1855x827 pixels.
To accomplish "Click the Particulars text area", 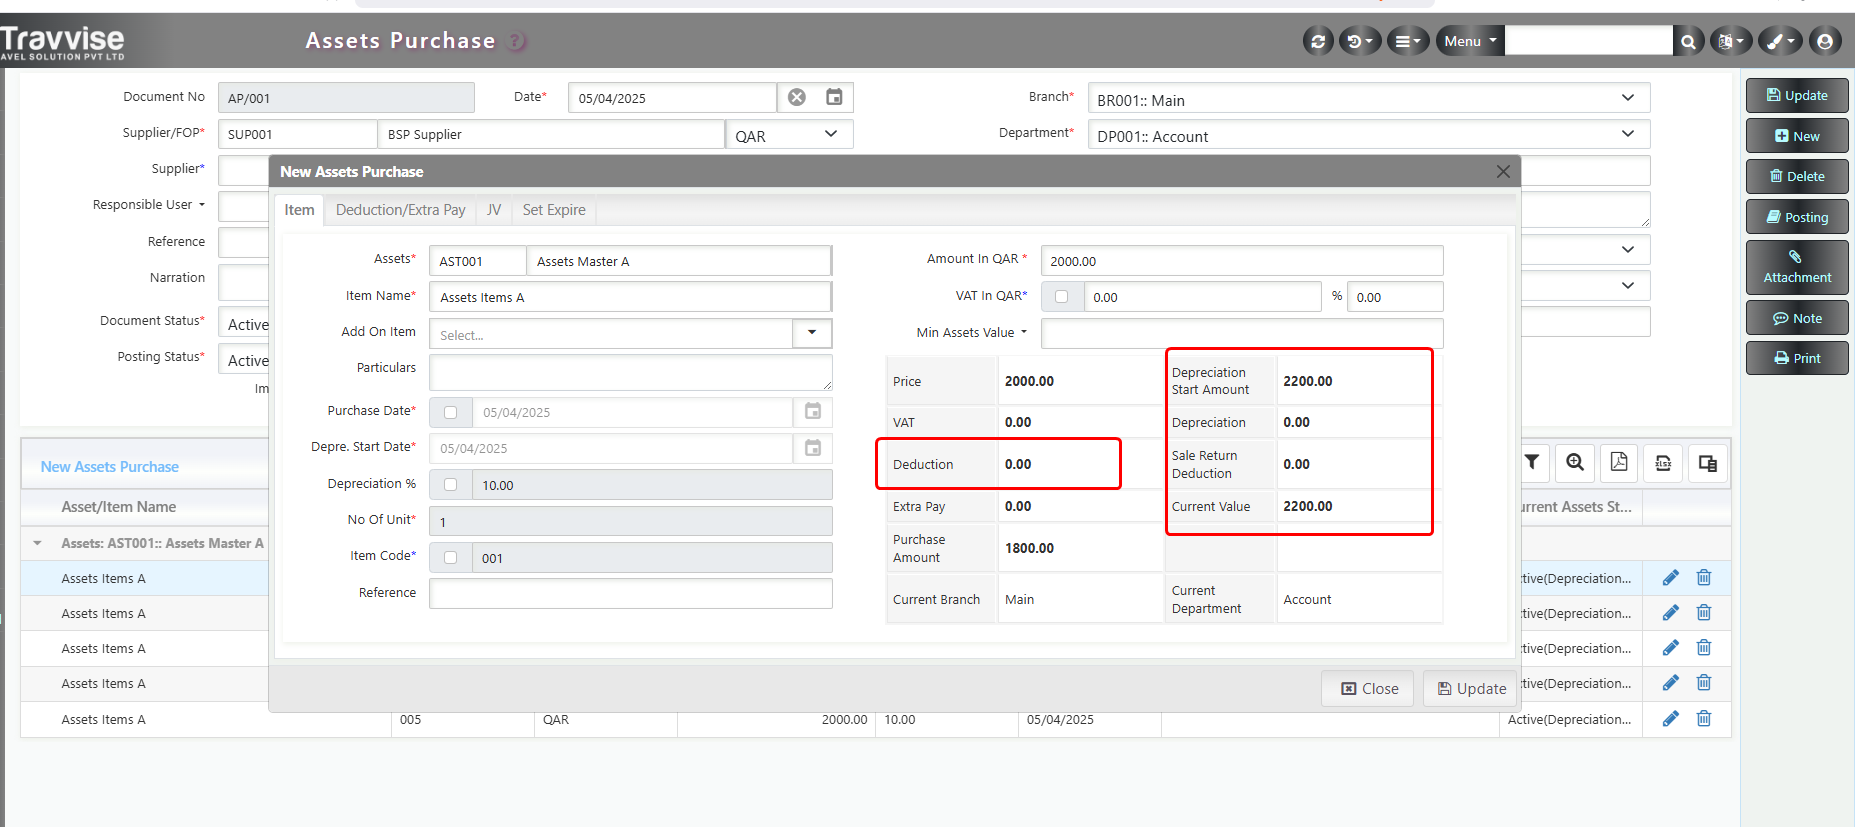I will 631,372.
